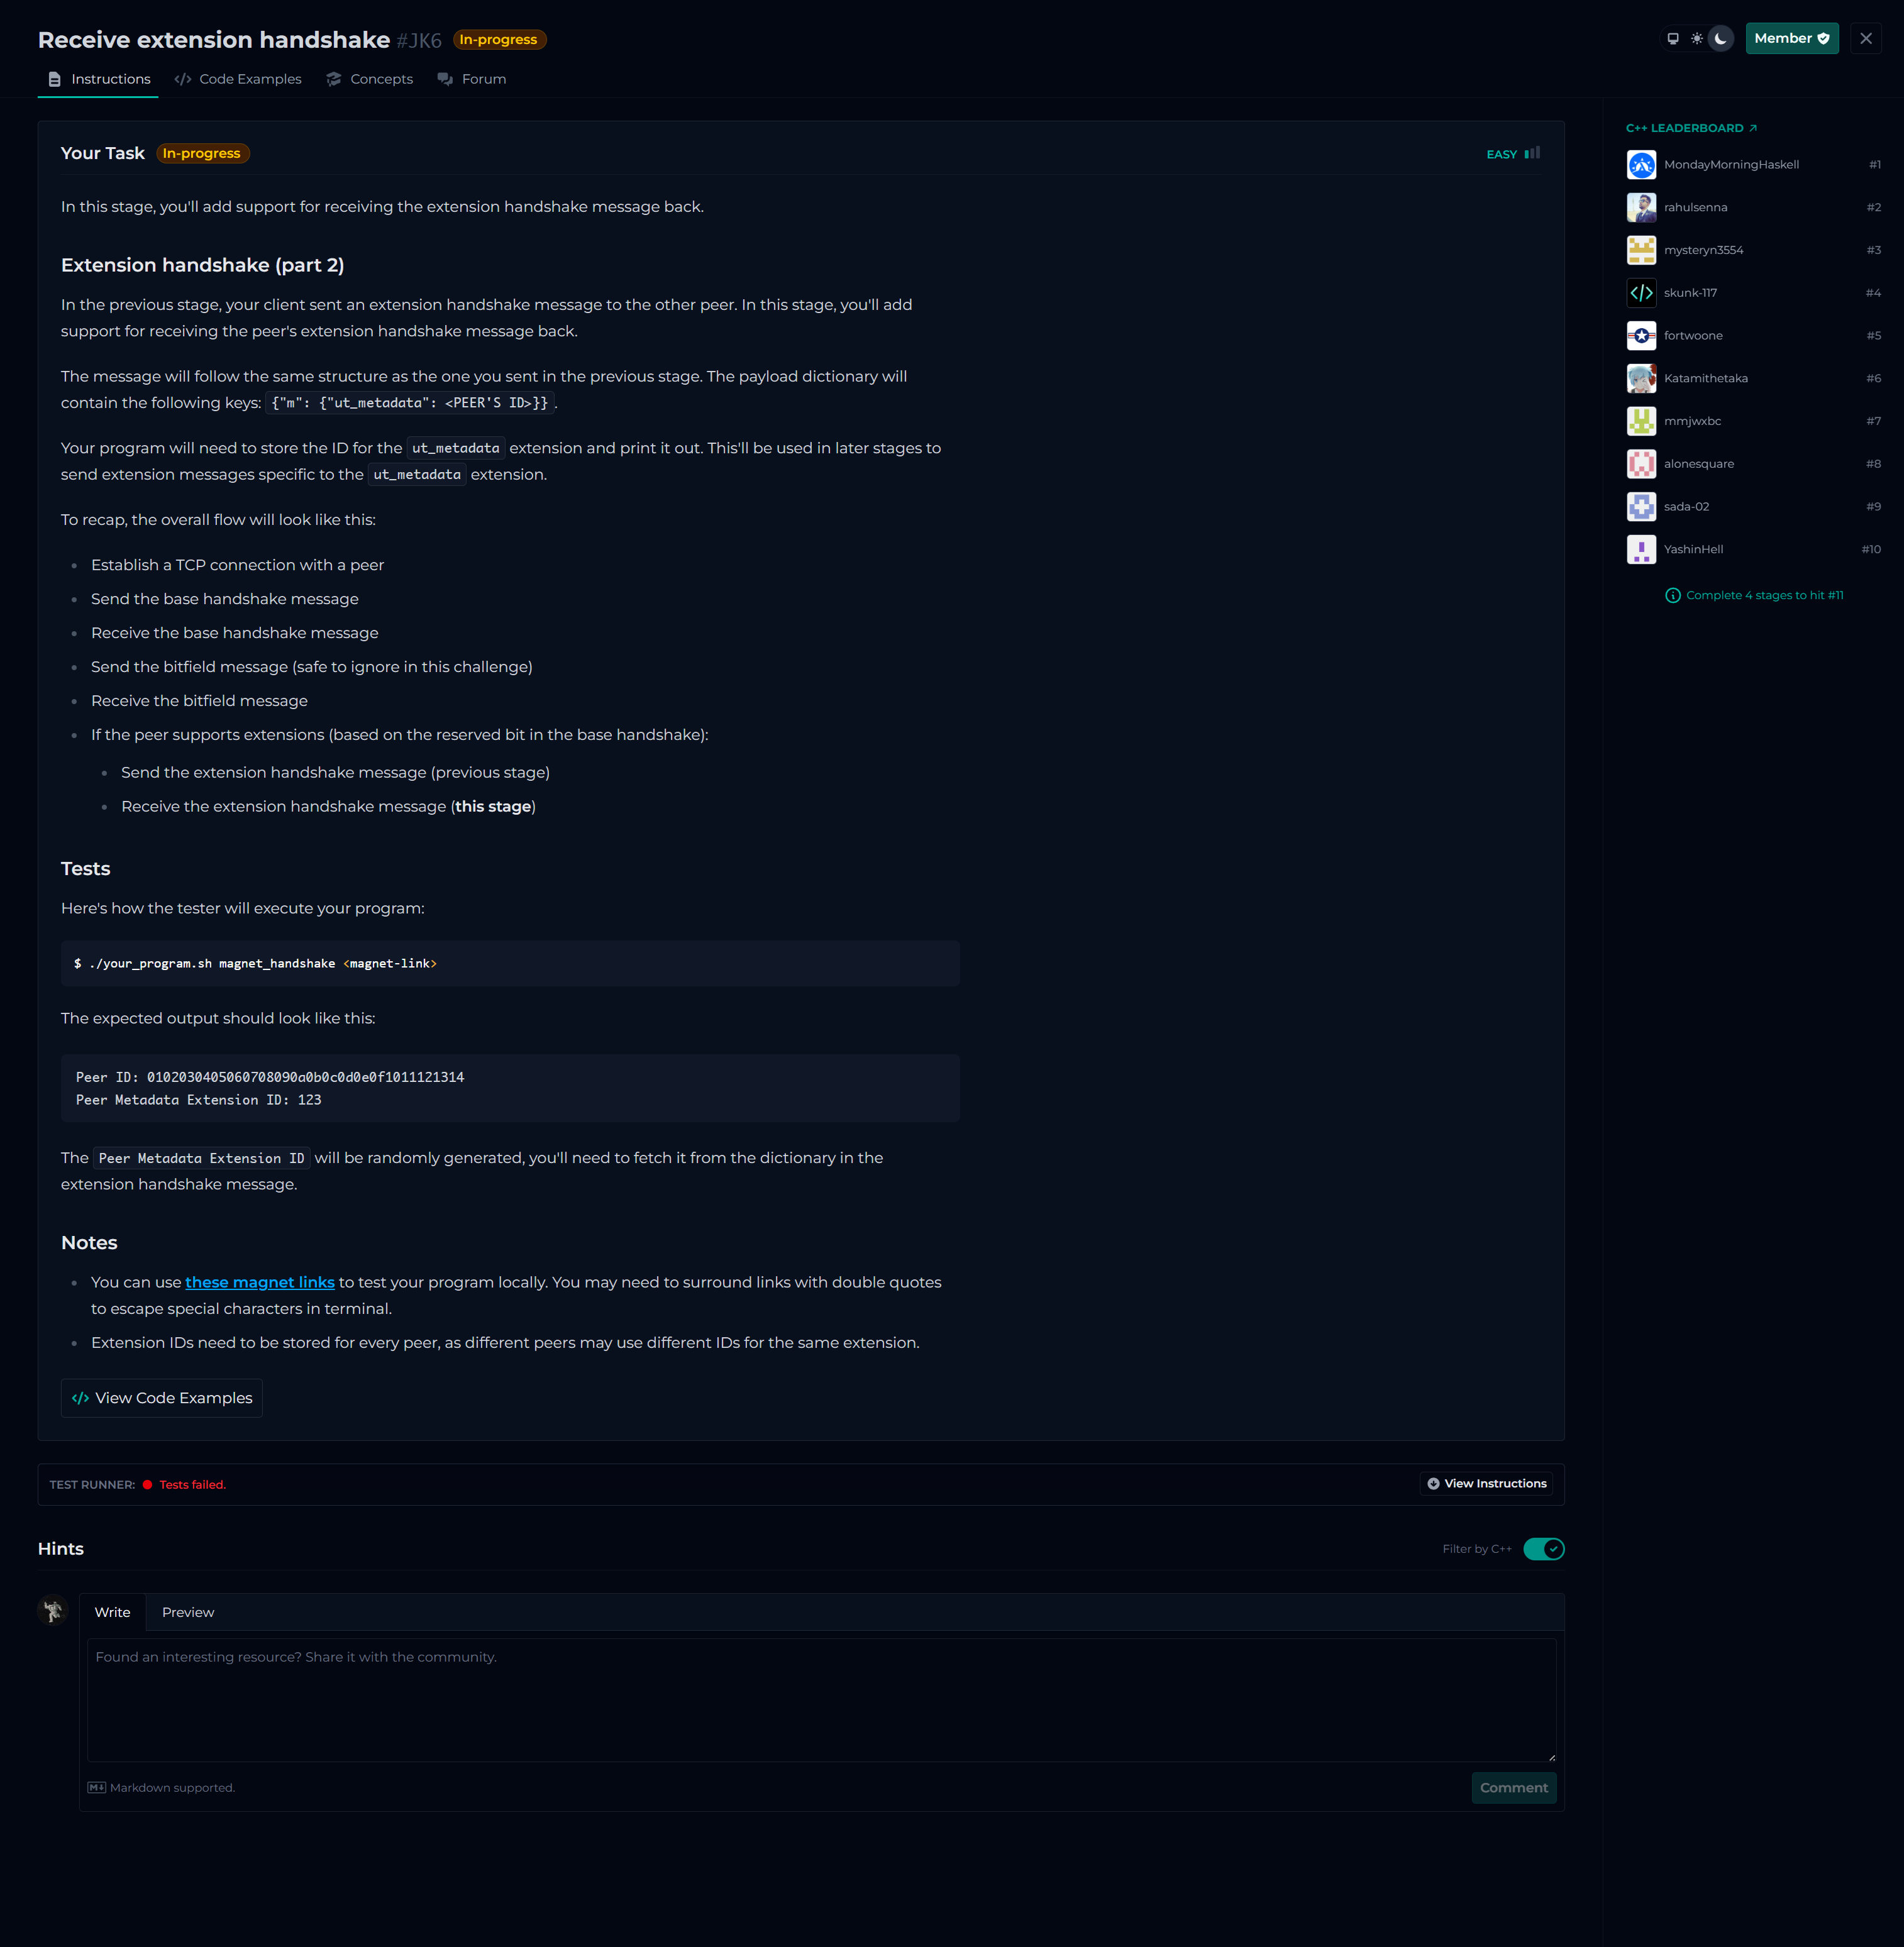Switch to the Concepts tab
The image size is (1904, 1947).
(370, 79)
